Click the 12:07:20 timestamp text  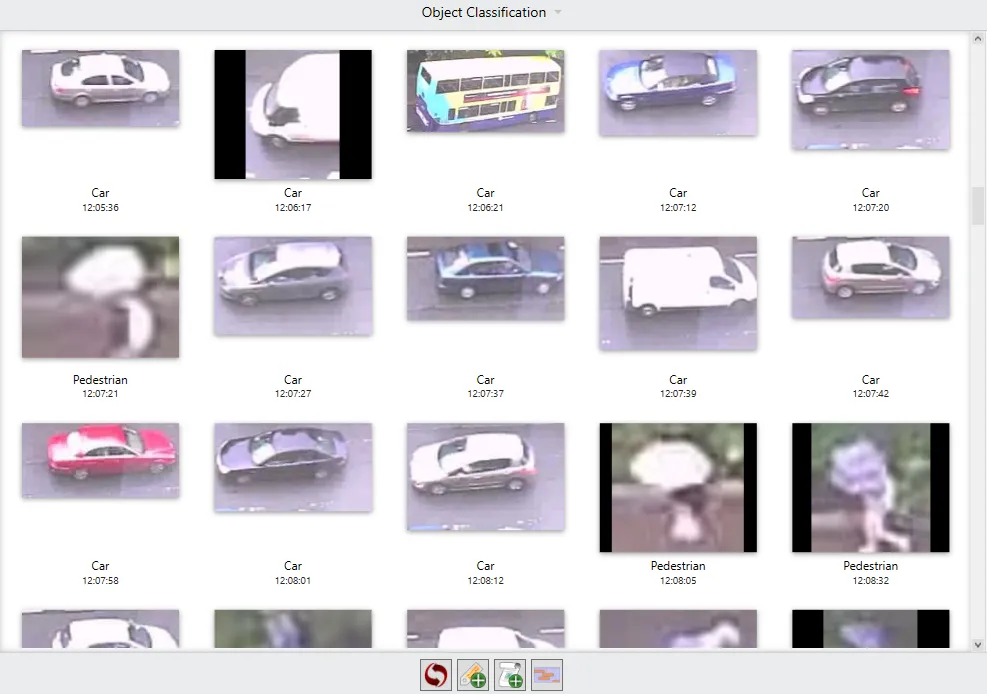pyautogui.click(x=871, y=208)
